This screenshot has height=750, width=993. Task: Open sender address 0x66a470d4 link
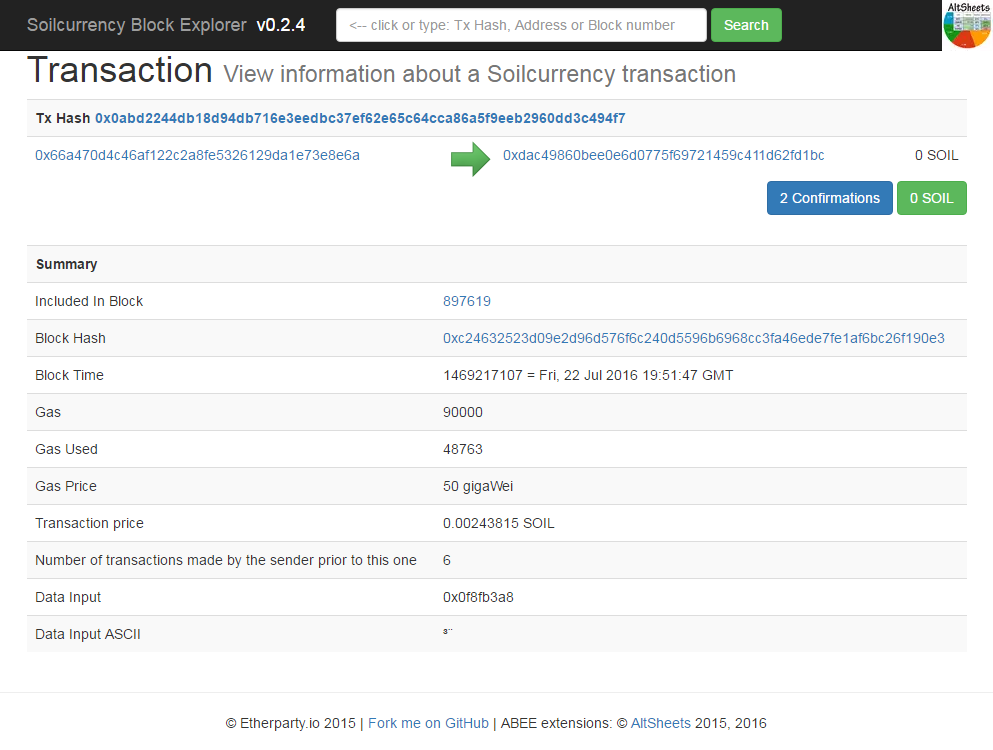tap(197, 155)
